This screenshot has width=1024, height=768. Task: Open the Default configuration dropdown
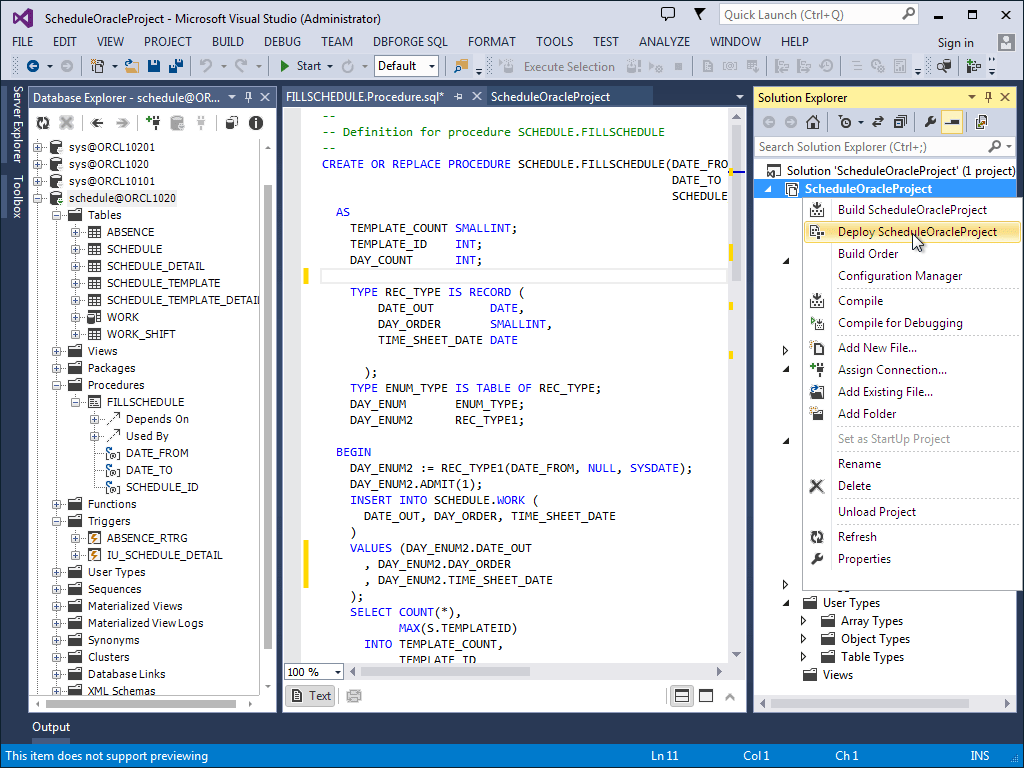coord(406,65)
